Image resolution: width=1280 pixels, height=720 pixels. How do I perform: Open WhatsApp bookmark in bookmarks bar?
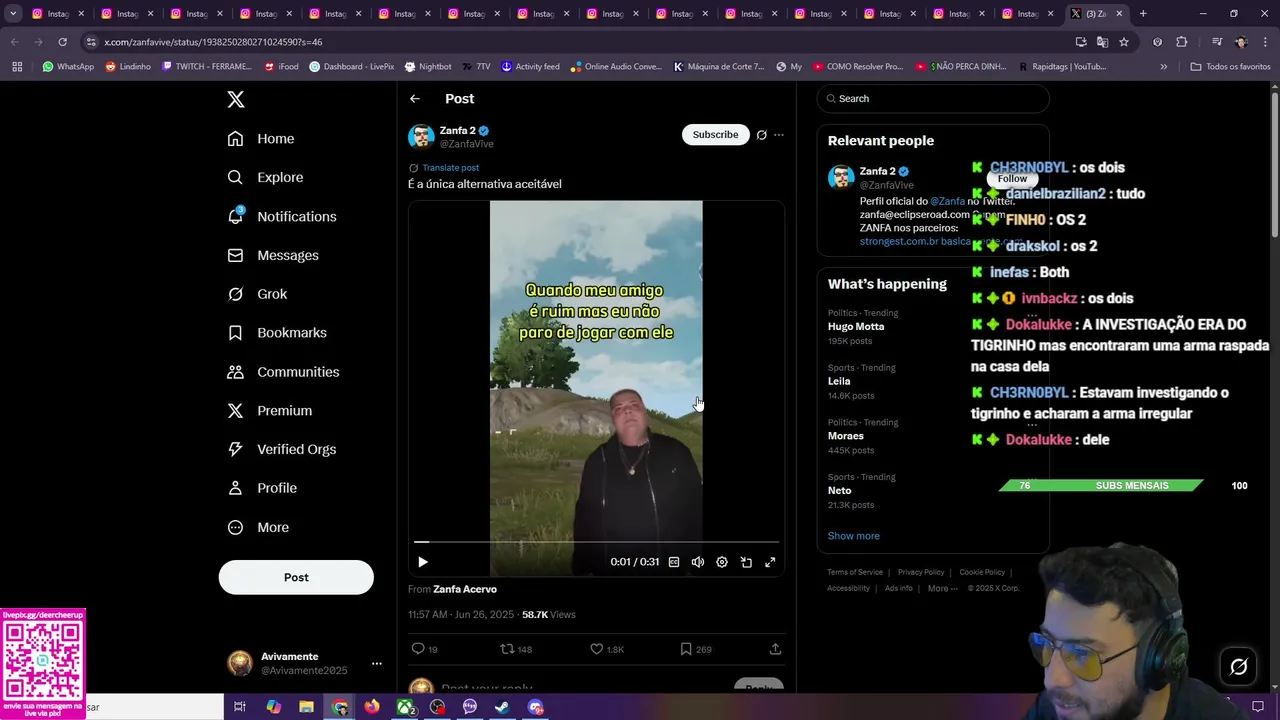tap(68, 67)
